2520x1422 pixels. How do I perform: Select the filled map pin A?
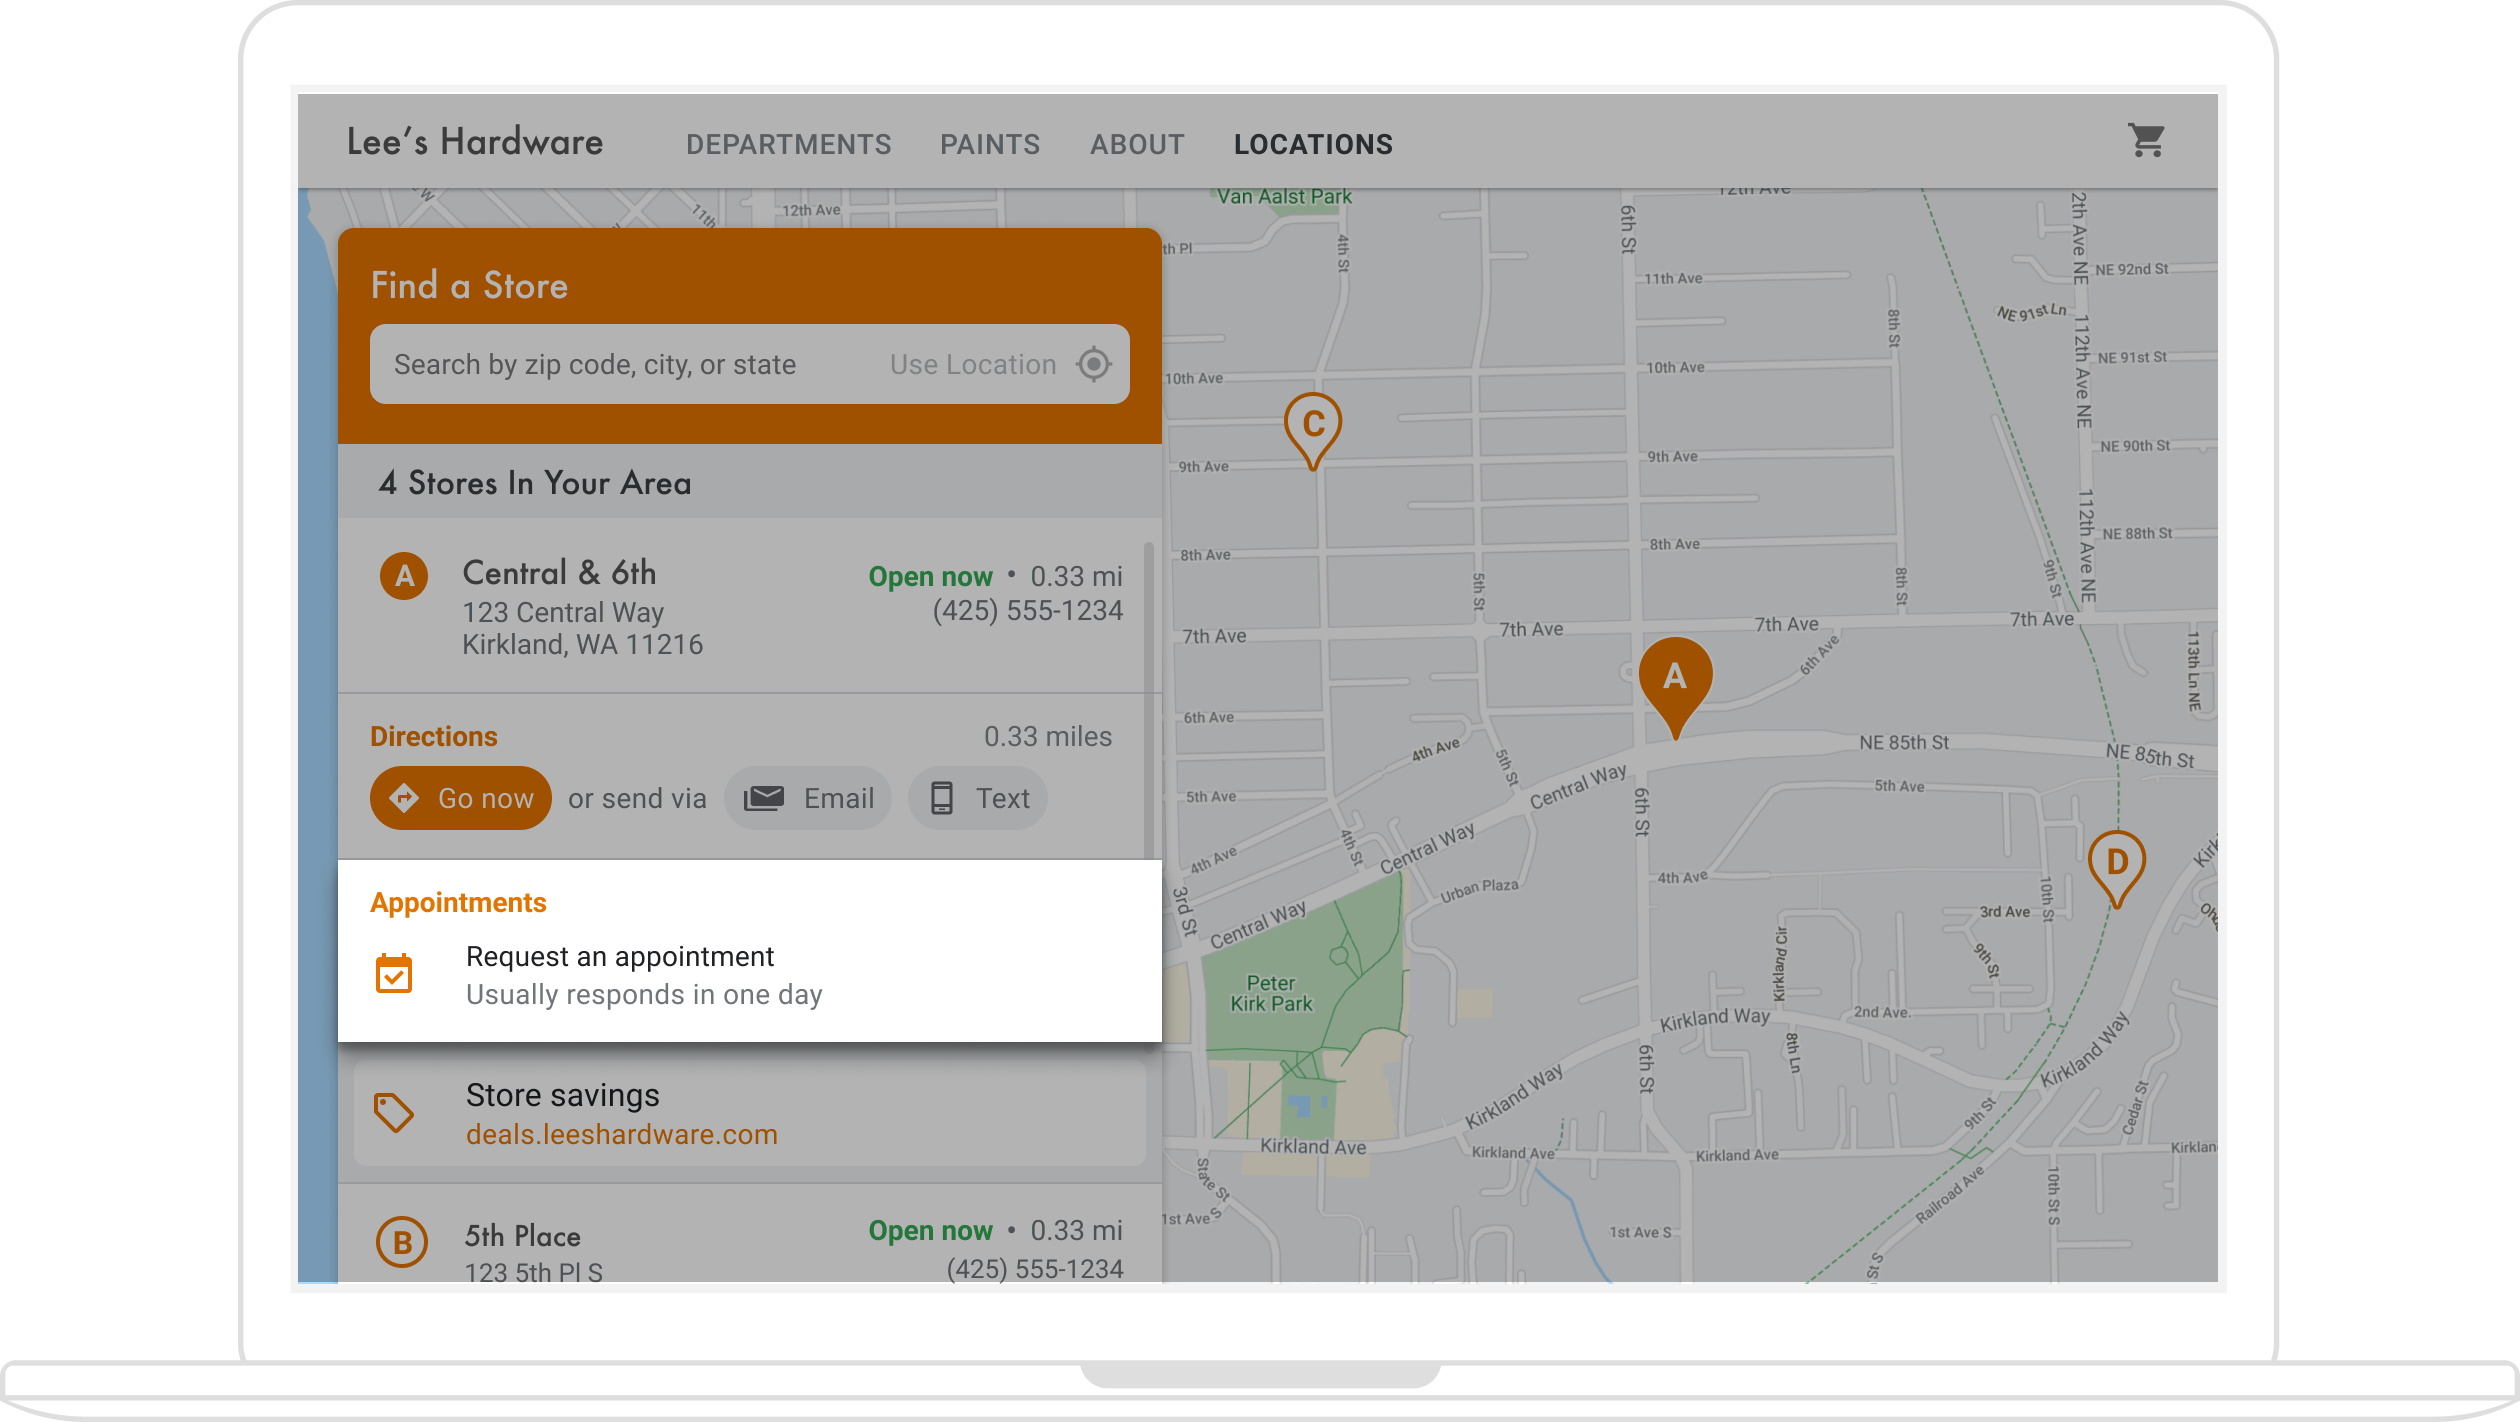tap(1675, 679)
